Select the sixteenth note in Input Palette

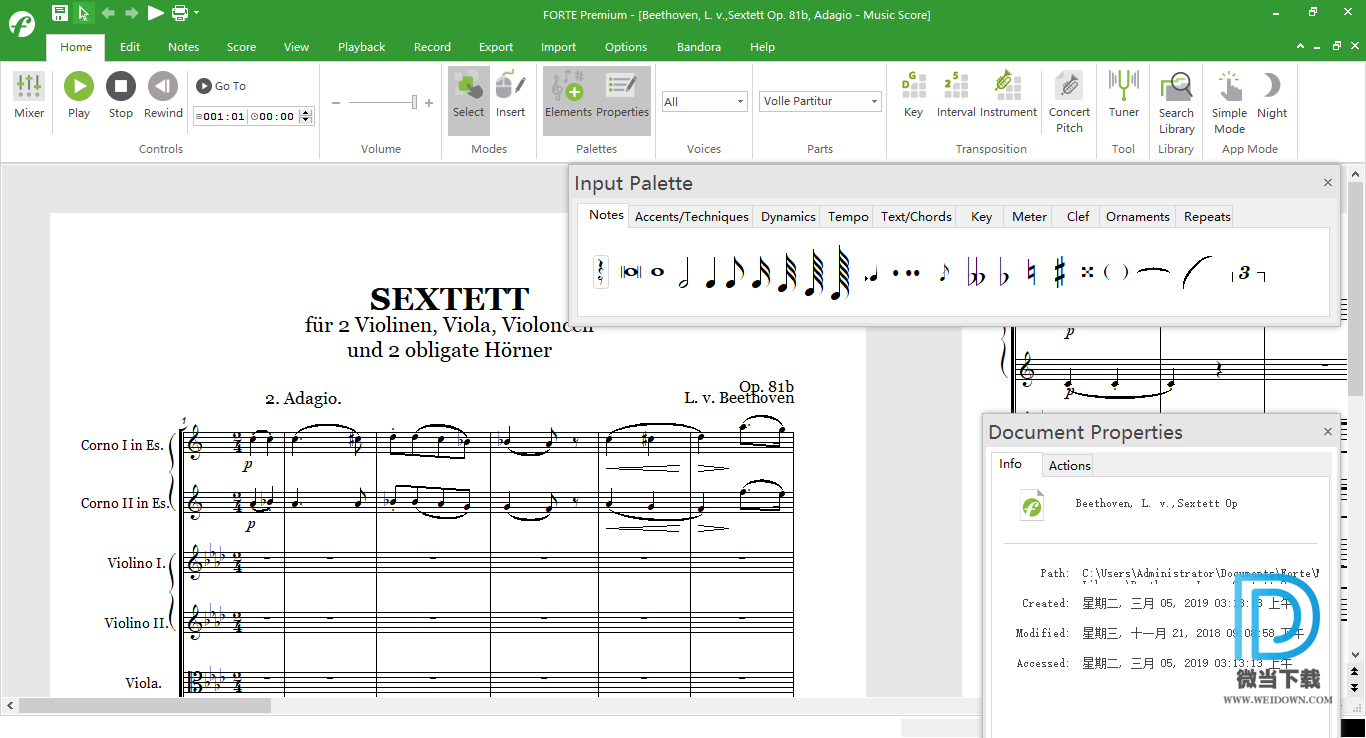[x=760, y=272]
